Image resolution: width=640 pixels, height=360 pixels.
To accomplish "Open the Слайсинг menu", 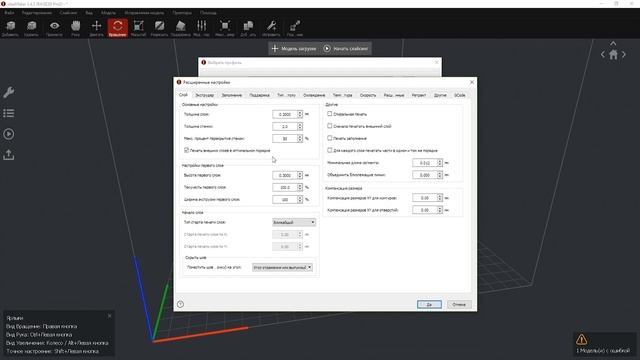I will pos(68,13).
